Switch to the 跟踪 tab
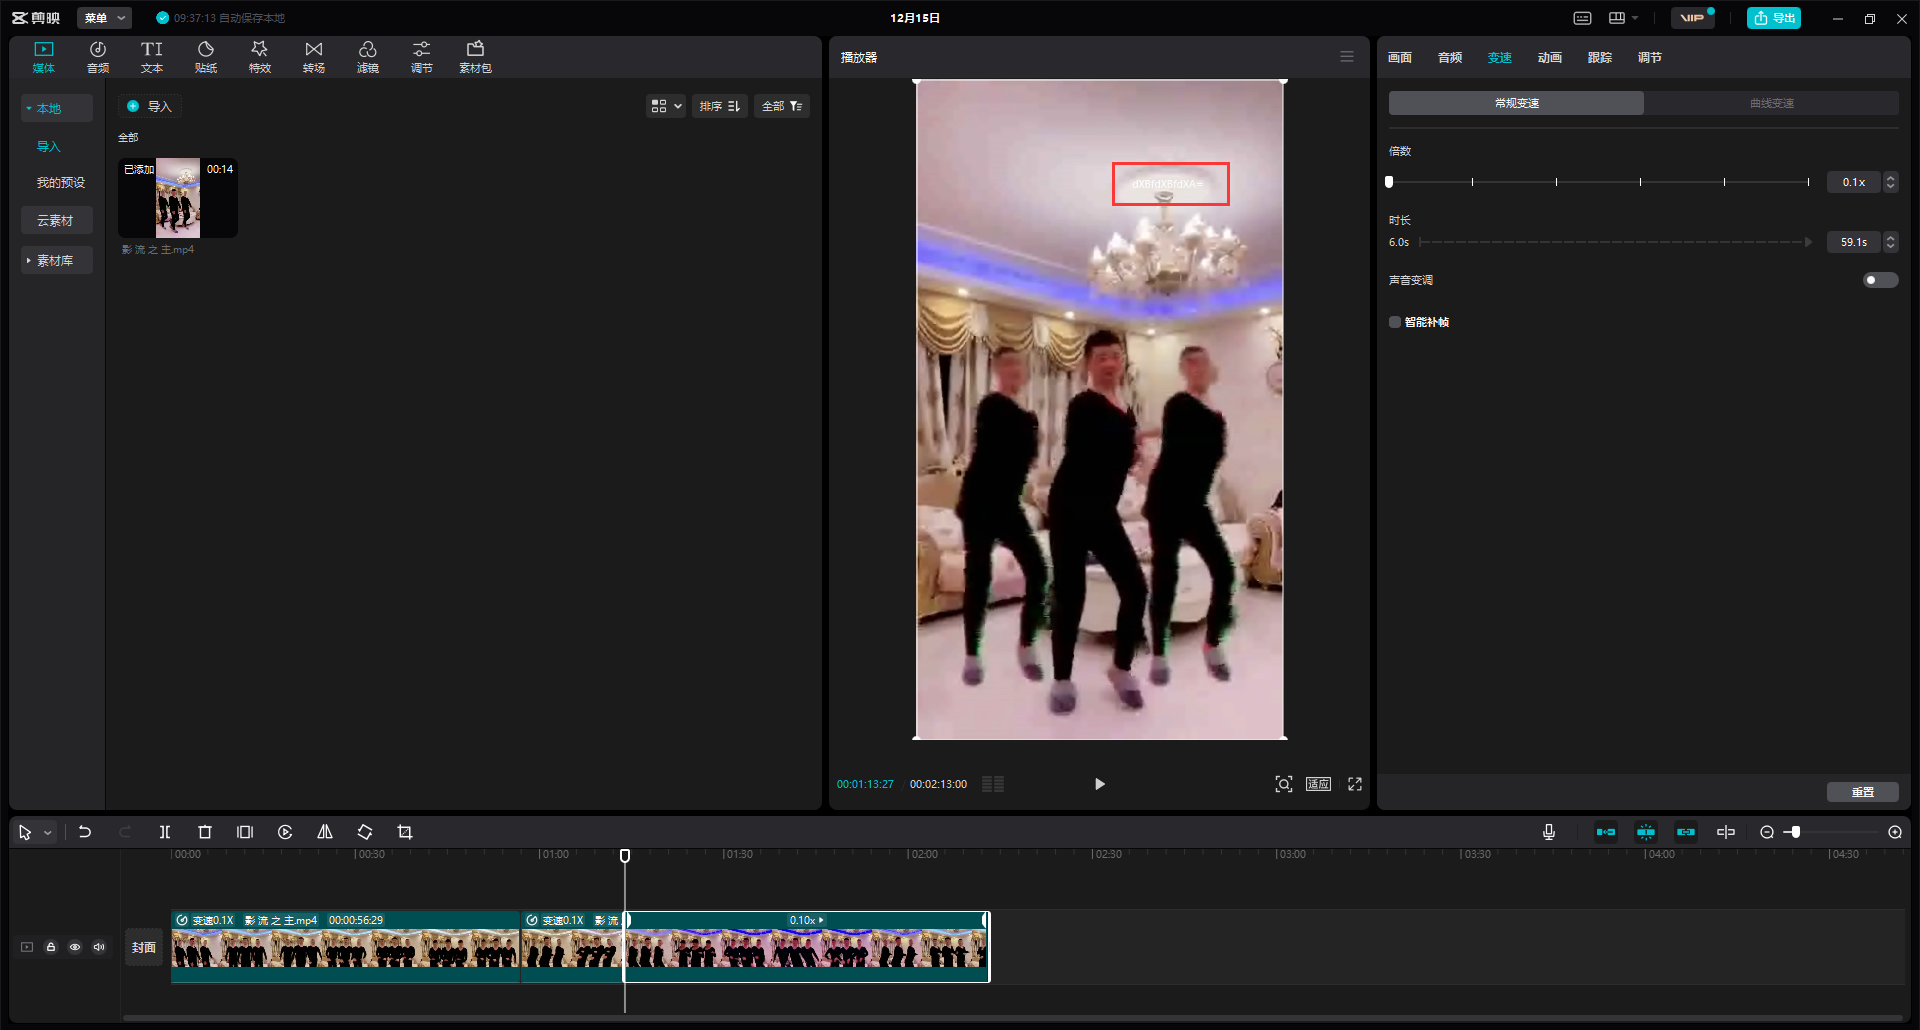This screenshot has height=1030, width=1920. pos(1600,57)
